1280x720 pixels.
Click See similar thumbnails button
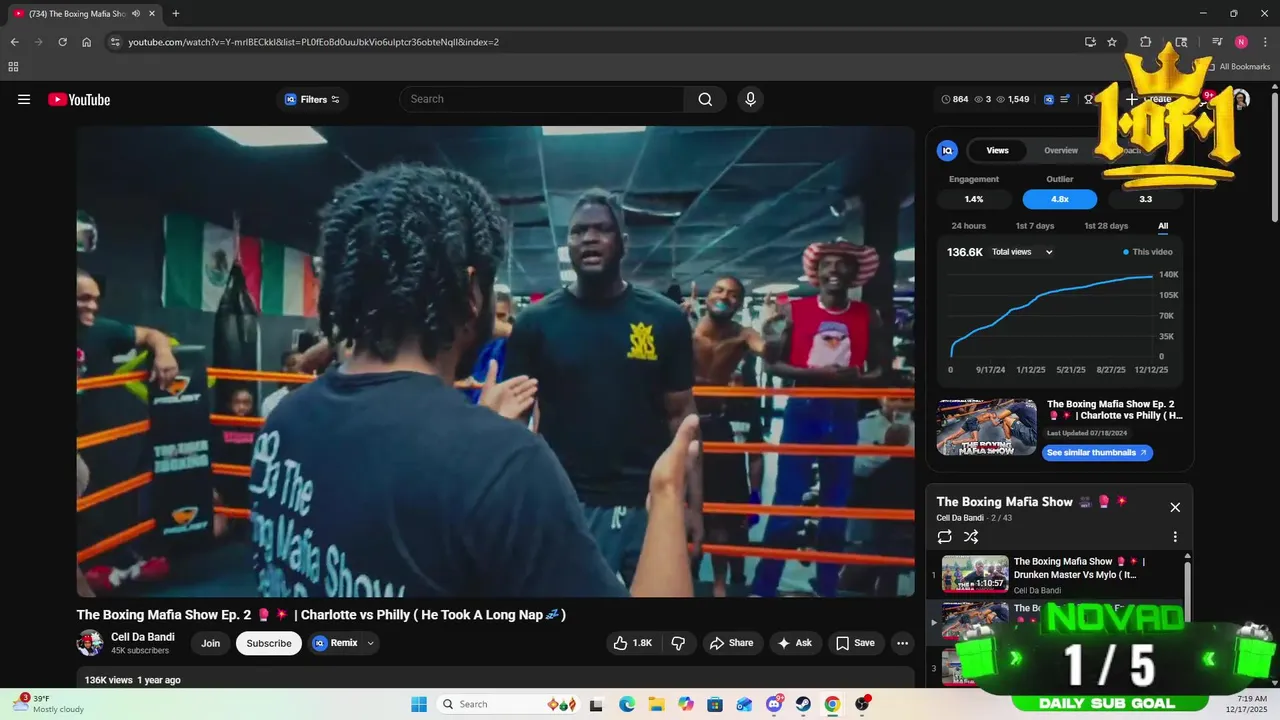[1098, 453]
